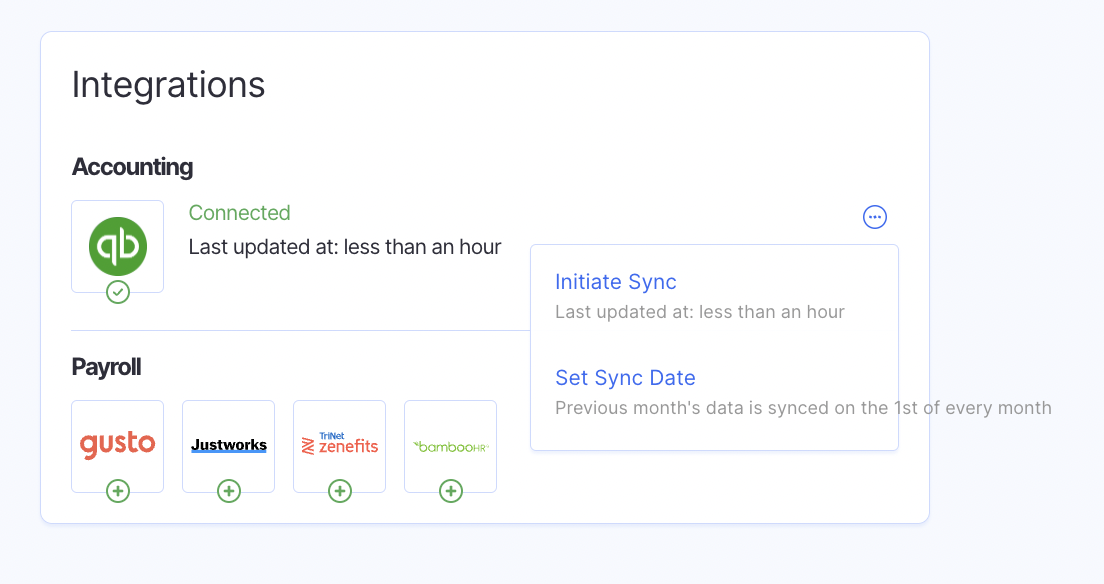Click the green Connected status text
Image resolution: width=1104 pixels, height=584 pixels.
click(x=239, y=213)
